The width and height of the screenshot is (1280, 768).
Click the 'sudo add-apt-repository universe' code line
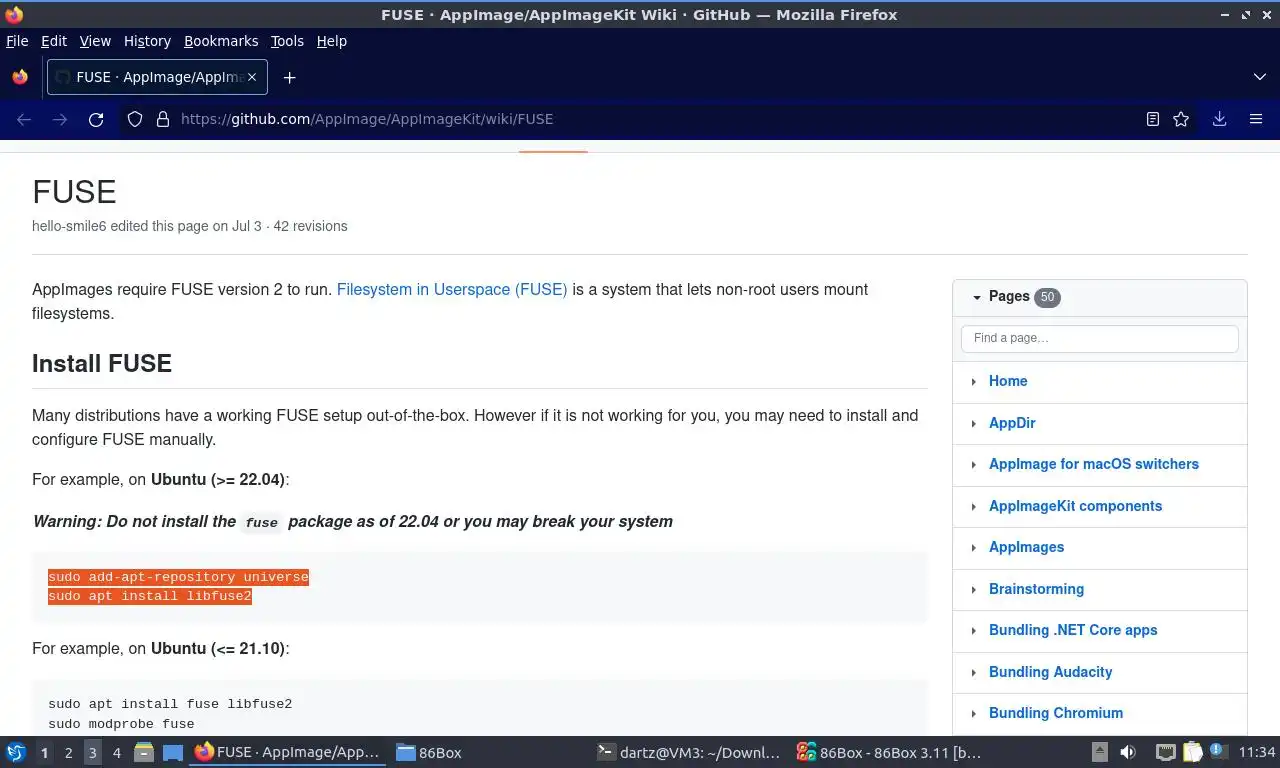(178, 577)
